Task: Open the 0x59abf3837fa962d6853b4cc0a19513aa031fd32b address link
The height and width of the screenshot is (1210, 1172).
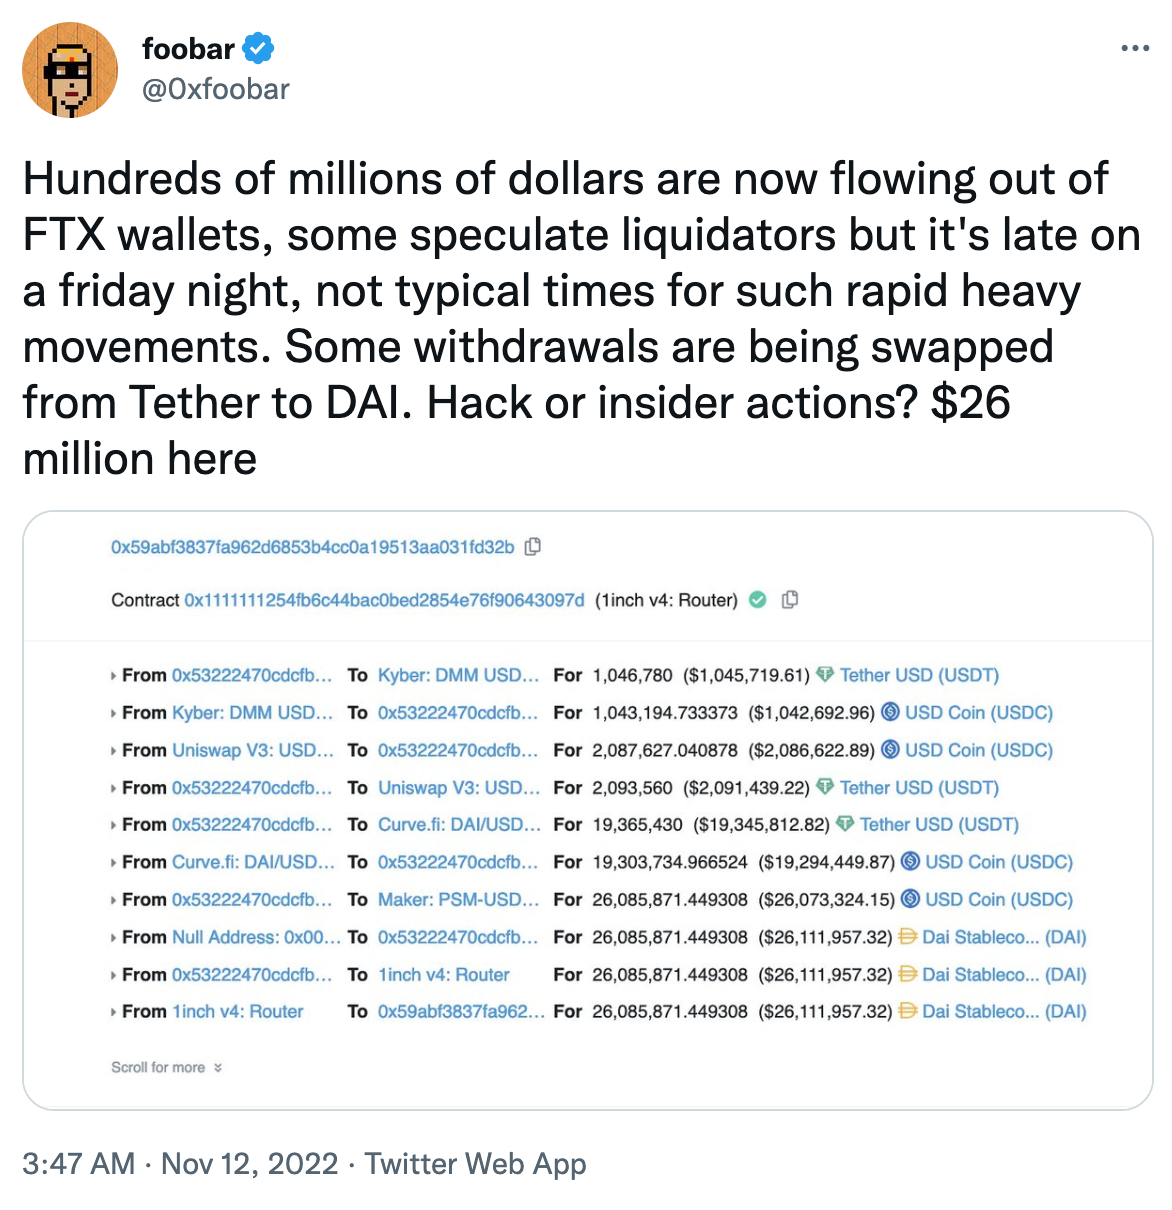Action: [x=312, y=547]
